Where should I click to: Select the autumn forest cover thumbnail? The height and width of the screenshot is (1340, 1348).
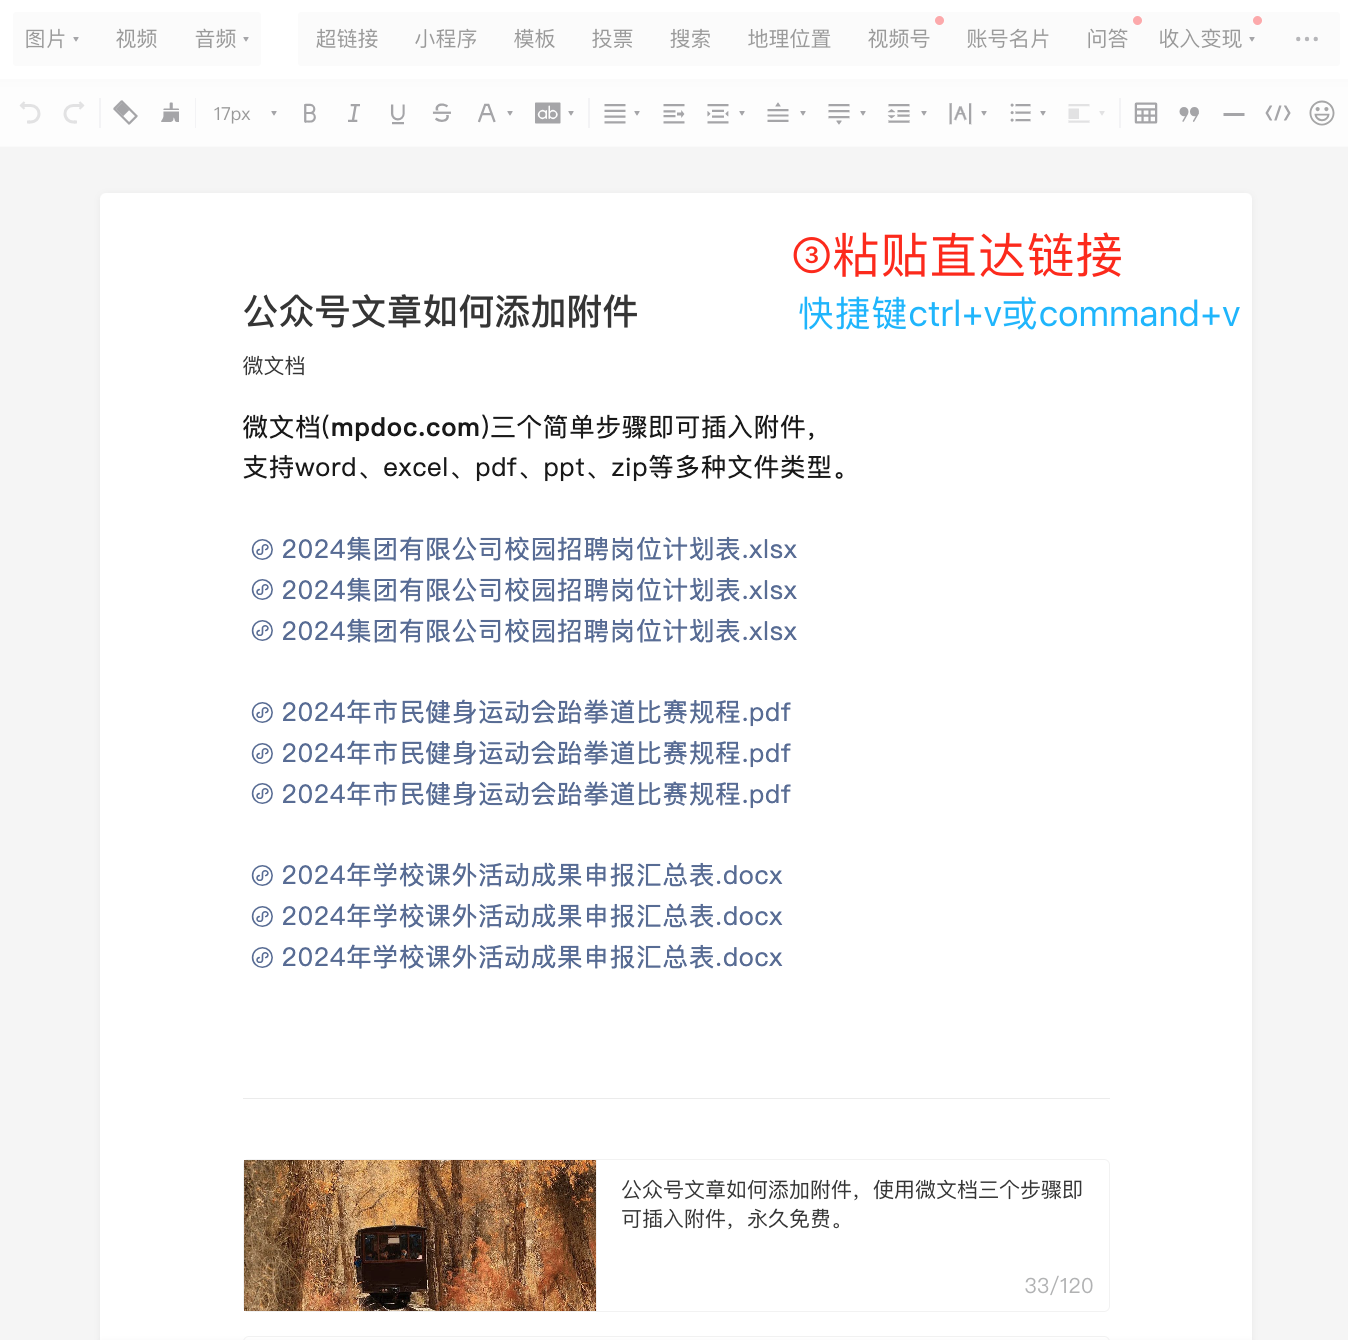(420, 1235)
